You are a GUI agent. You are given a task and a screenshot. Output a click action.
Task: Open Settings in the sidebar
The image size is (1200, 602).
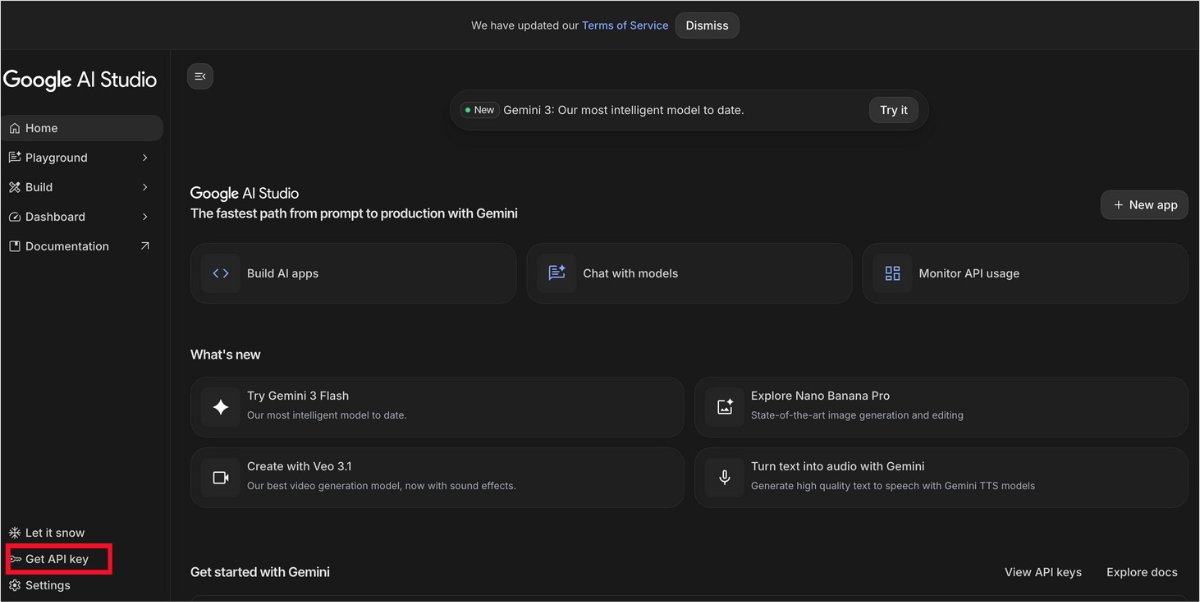47,585
